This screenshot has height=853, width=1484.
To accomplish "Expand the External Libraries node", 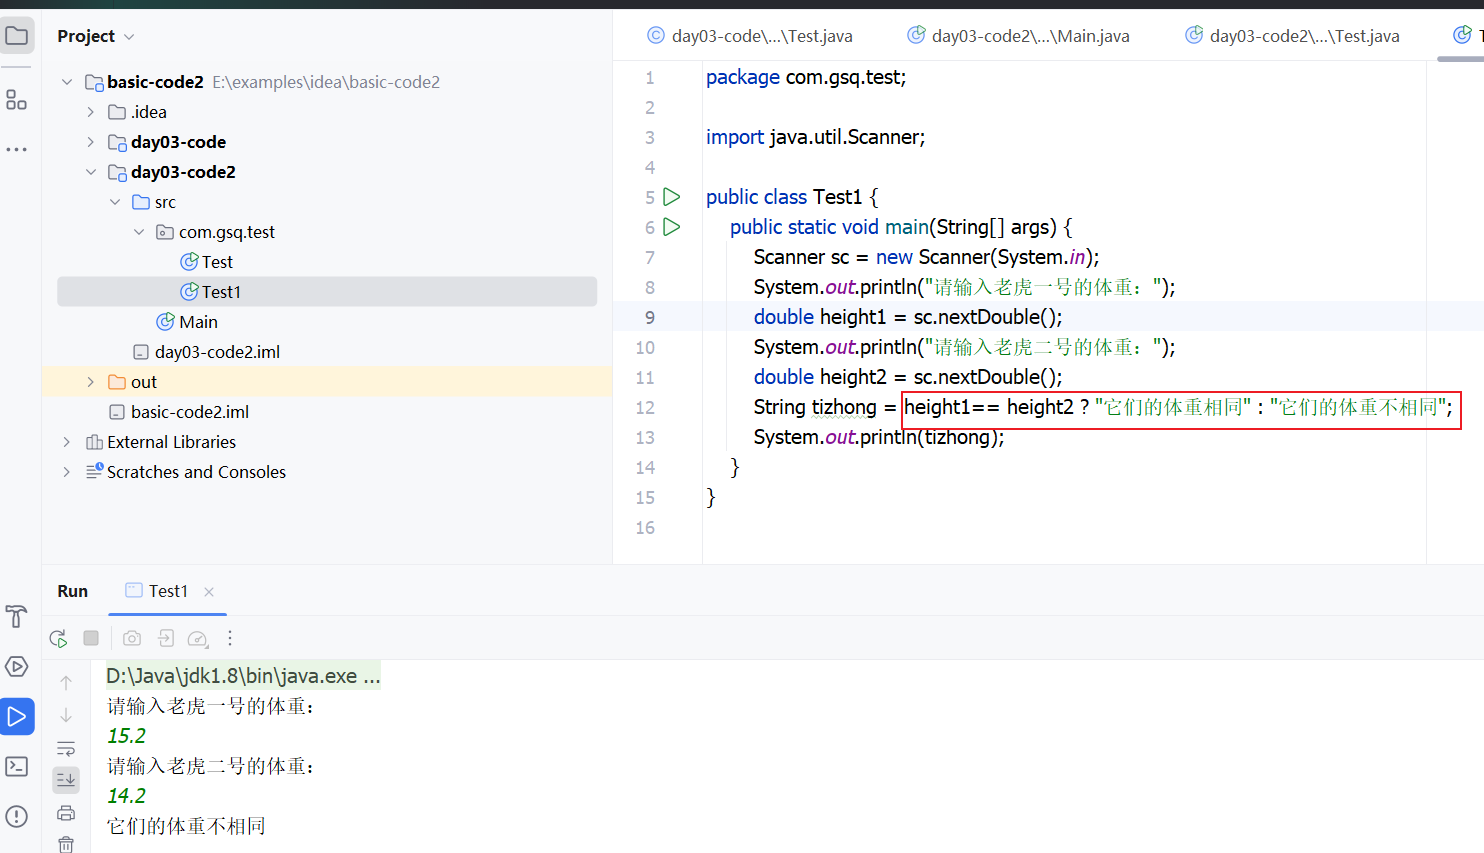I will click(66, 442).
